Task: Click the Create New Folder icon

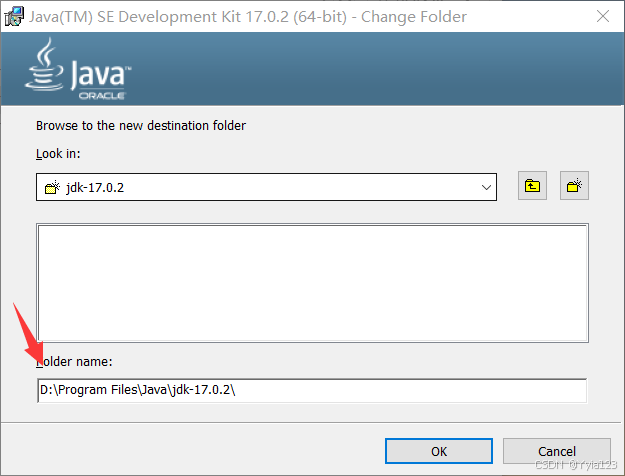Action: pos(574,186)
